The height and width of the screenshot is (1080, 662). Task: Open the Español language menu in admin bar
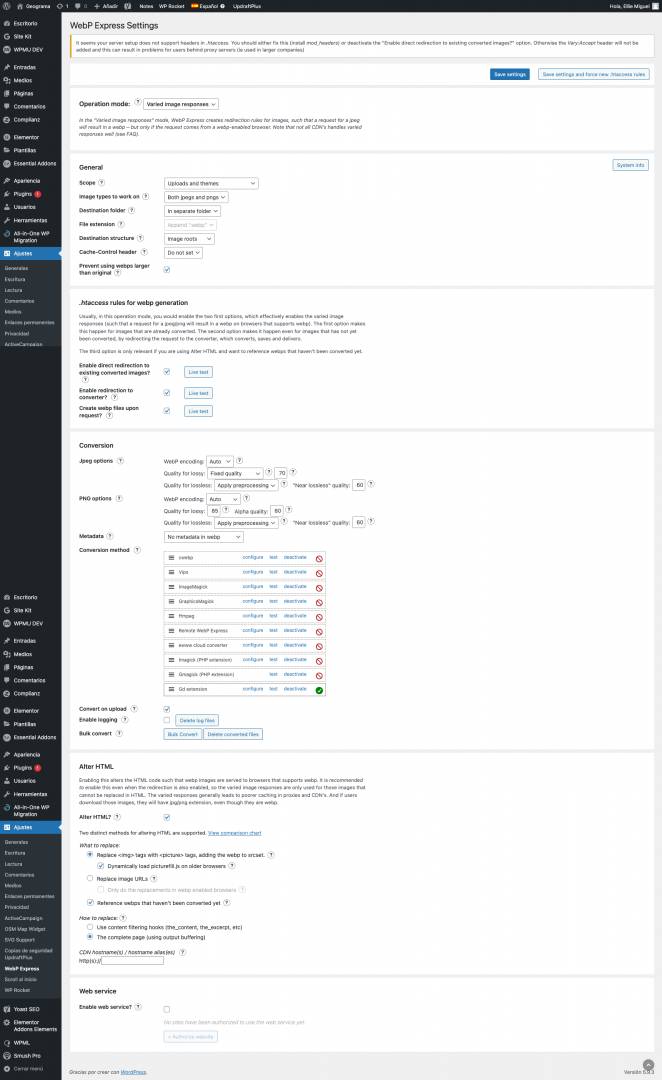[x=208, y=6]
